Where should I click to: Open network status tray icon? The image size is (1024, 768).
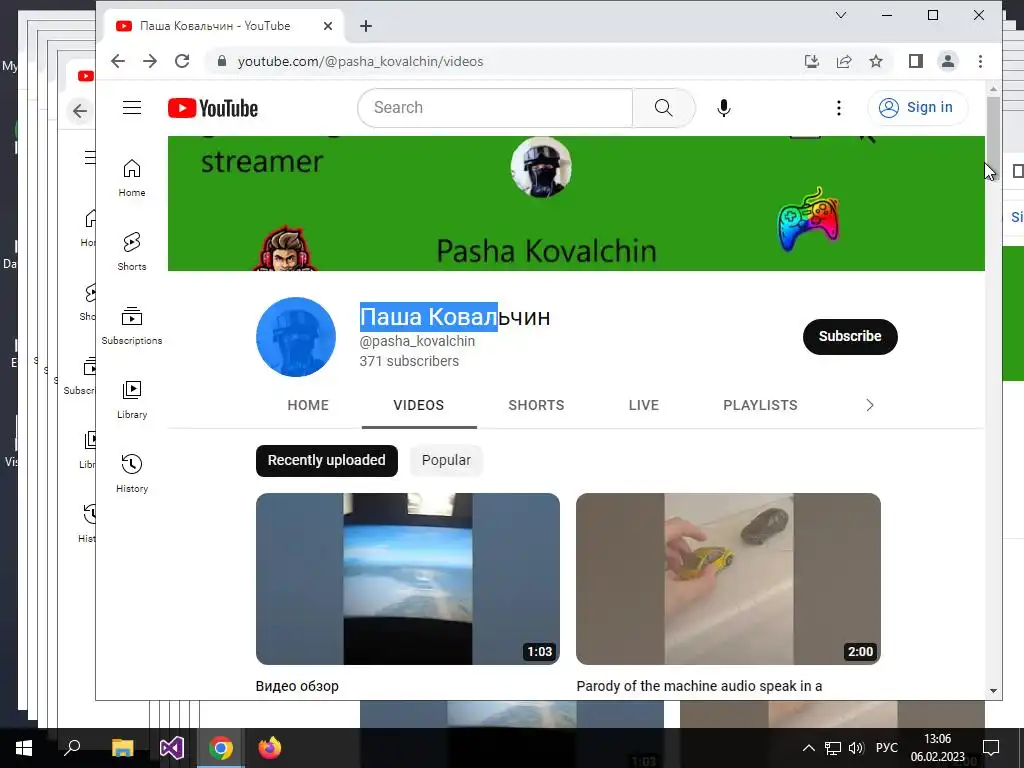pyautogui.click(x=833, y=748)
